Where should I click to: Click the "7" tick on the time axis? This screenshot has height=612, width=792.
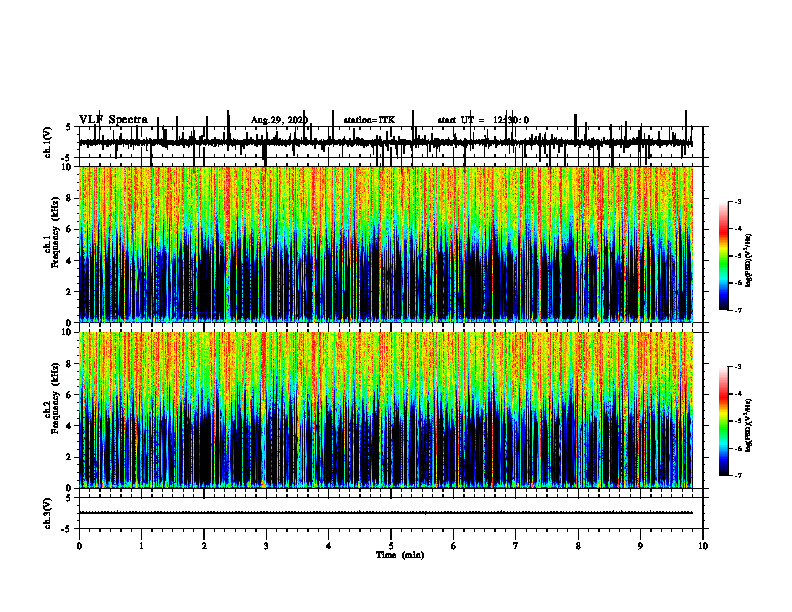tap(516, 546)
